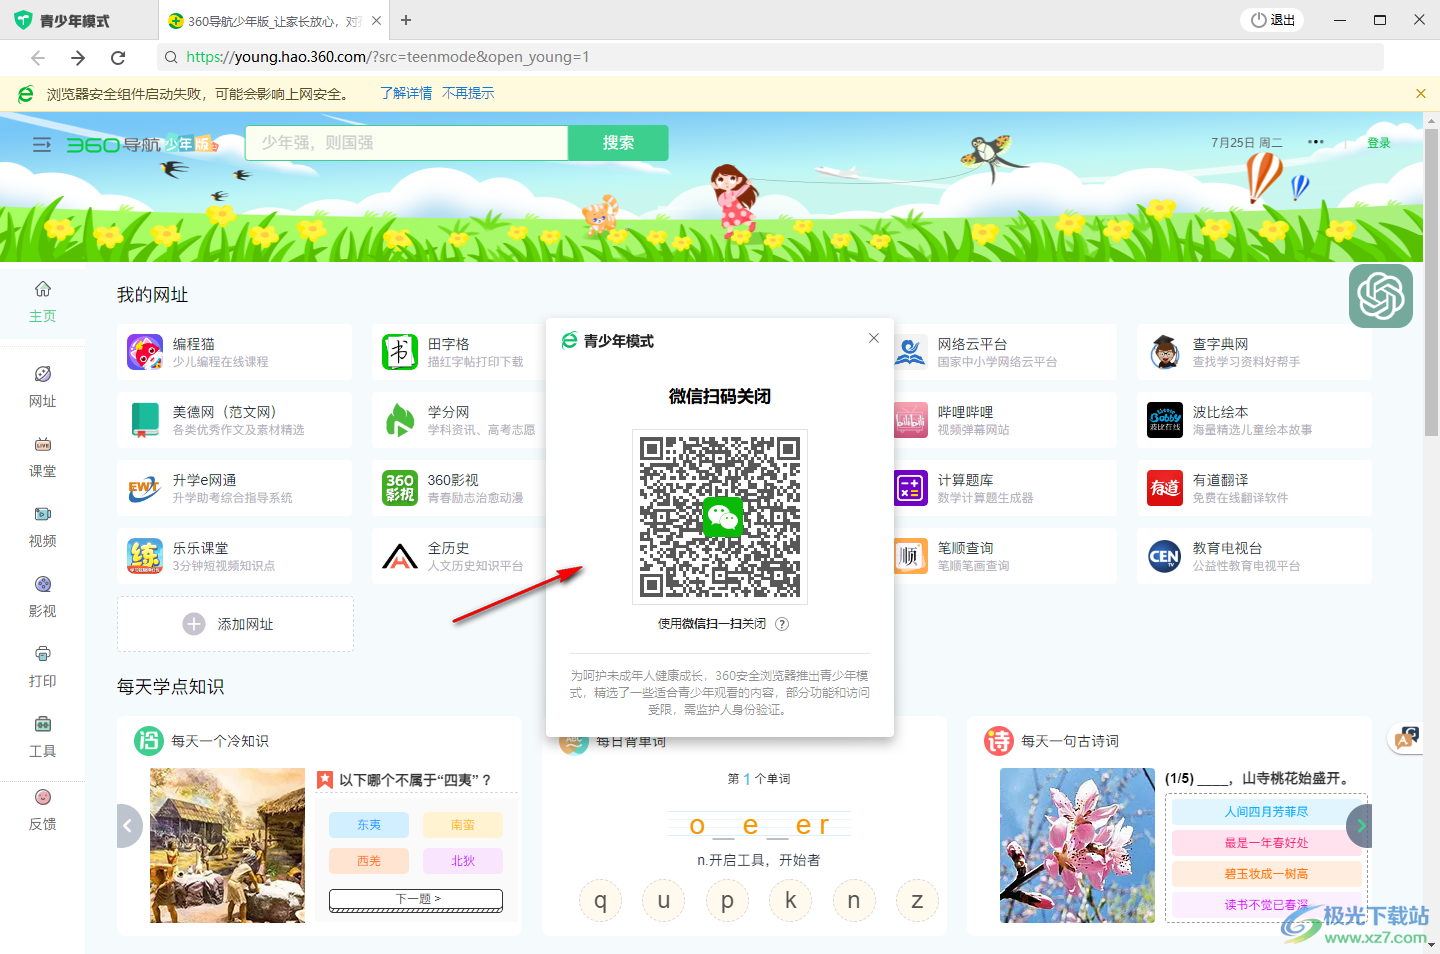Open 工具 in left sidebar

[42, 736]
